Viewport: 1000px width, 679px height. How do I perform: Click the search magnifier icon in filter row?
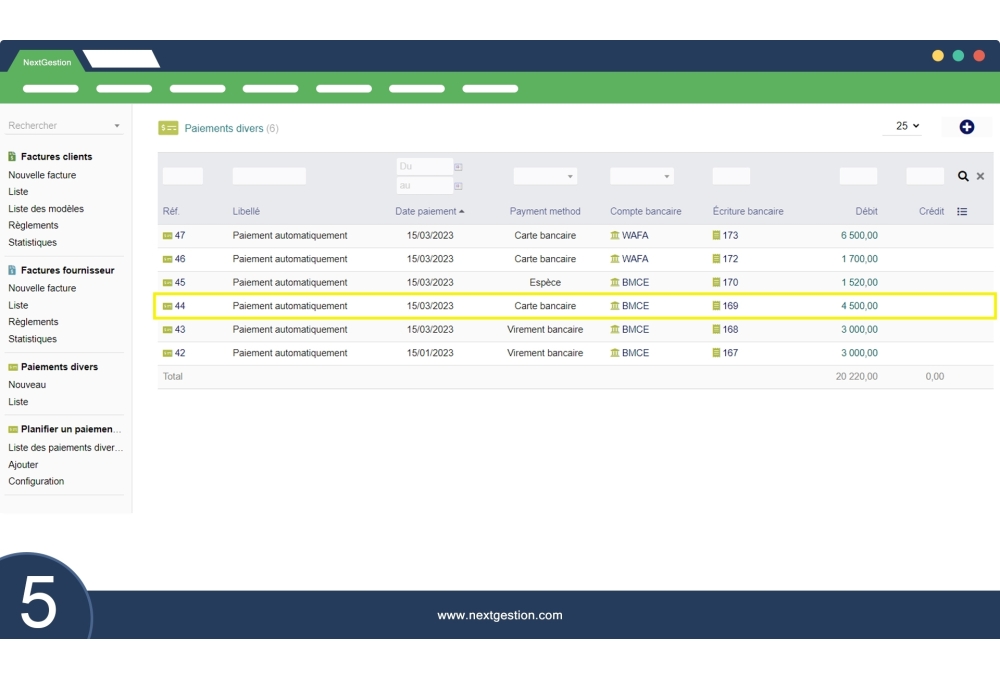click(963, 175)
